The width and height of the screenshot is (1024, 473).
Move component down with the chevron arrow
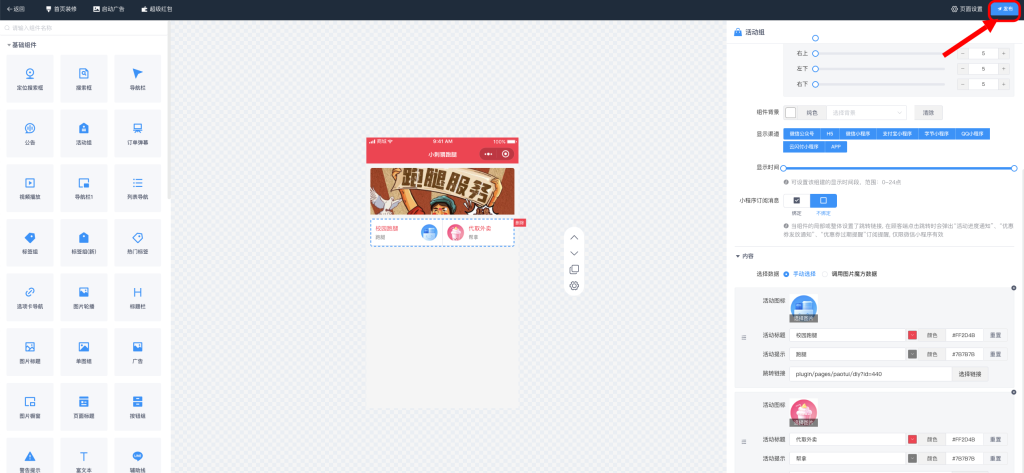coord(574,253)
